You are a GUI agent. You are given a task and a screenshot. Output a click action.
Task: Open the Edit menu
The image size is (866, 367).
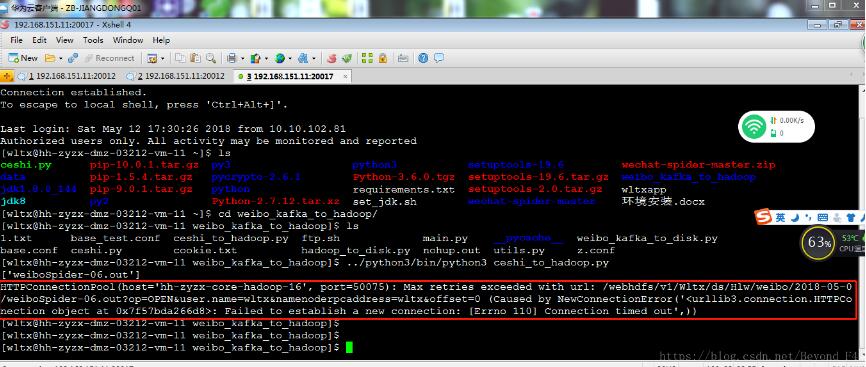39,40
